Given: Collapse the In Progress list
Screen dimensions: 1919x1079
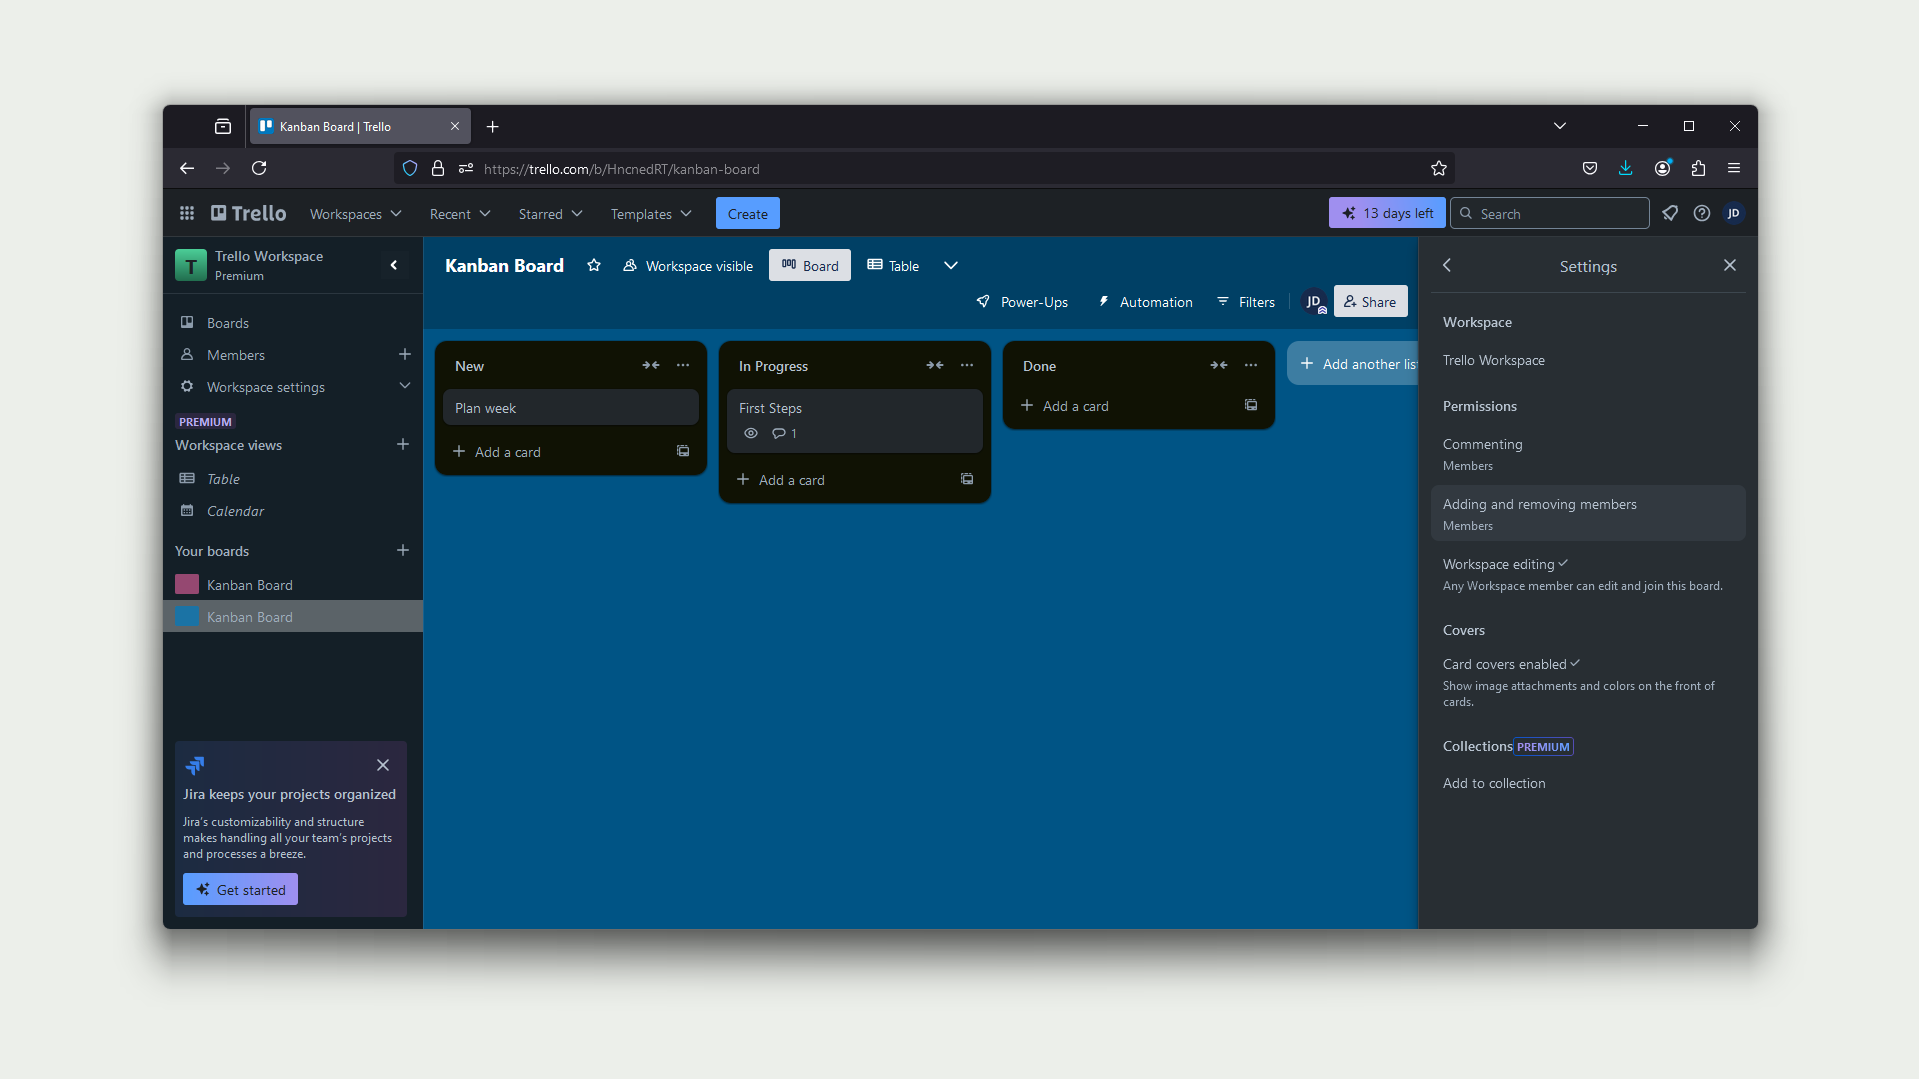Looking at the screenshot, I should coord(935,365).
